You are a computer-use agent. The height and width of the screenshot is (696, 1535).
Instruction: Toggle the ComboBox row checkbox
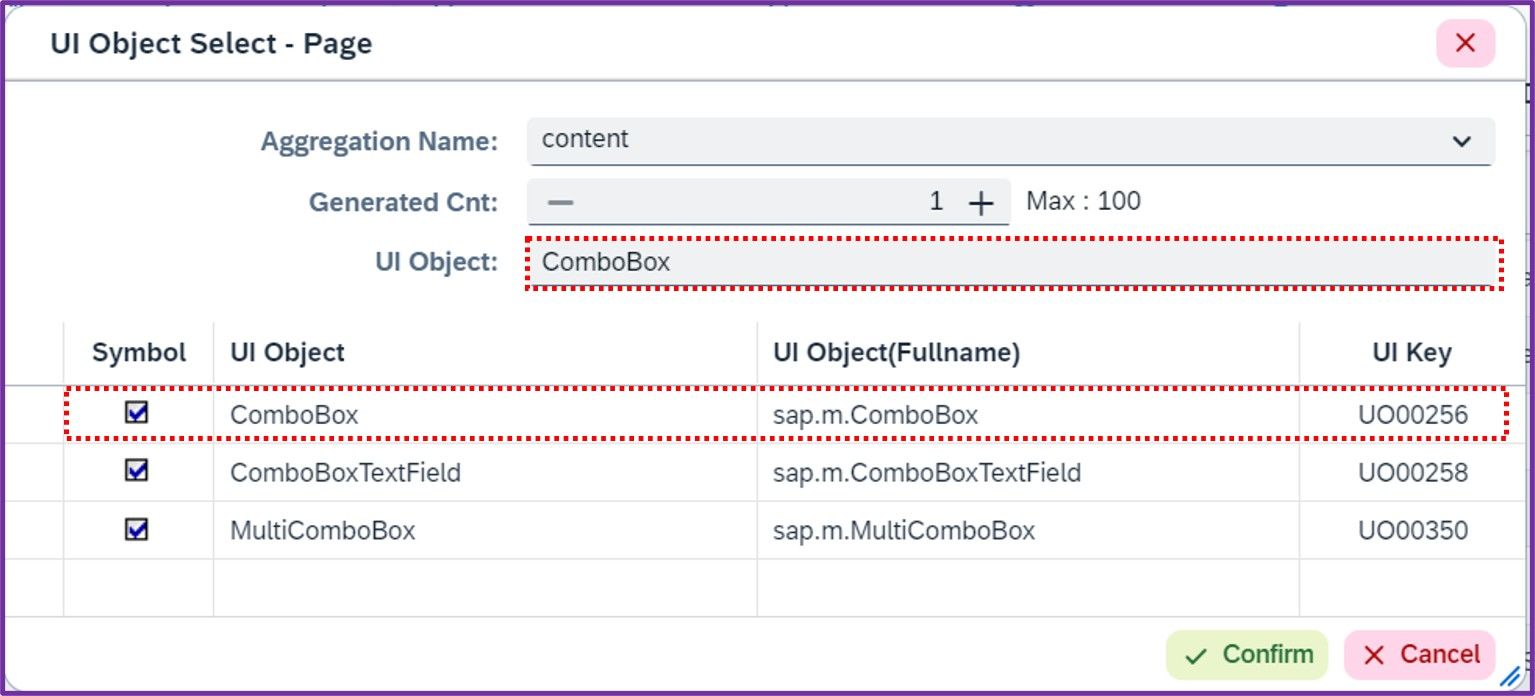point(137,412)
